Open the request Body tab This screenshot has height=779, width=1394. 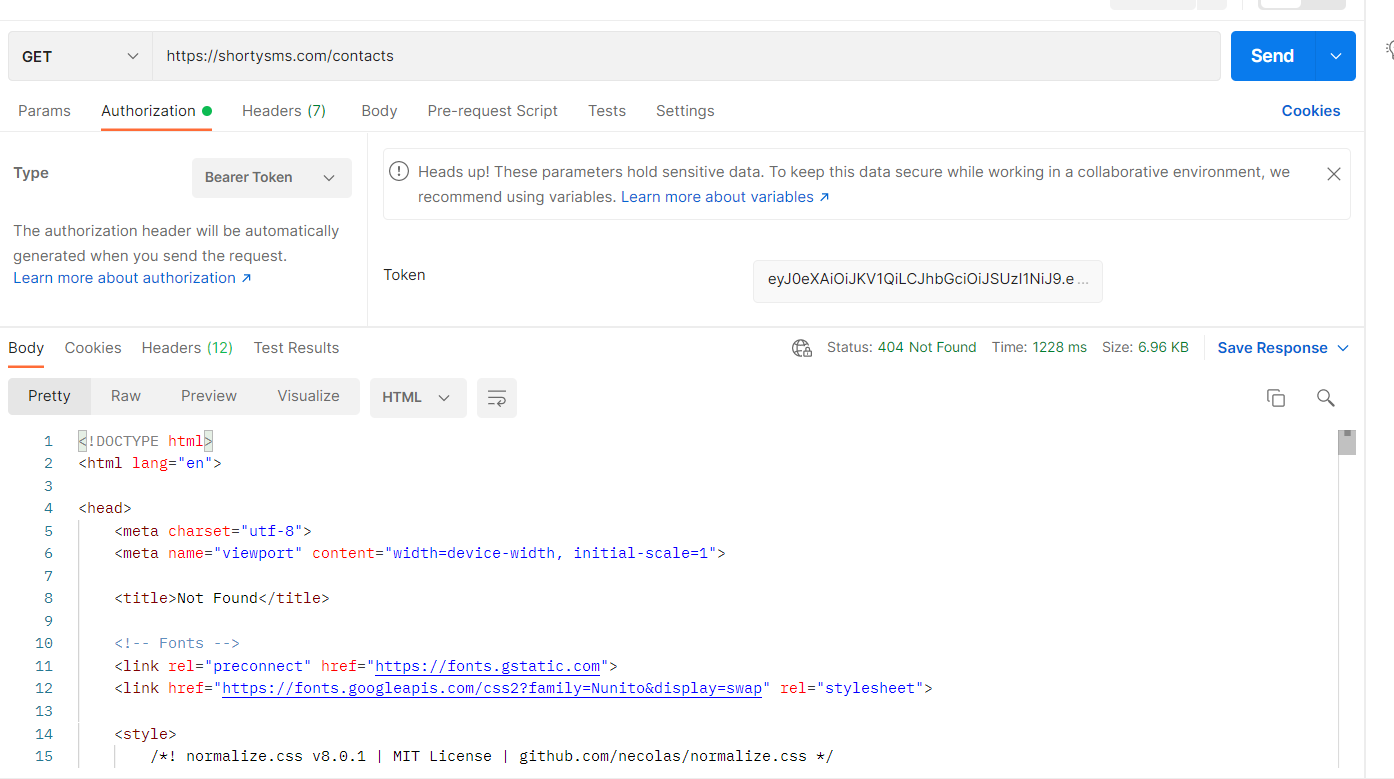379,111
